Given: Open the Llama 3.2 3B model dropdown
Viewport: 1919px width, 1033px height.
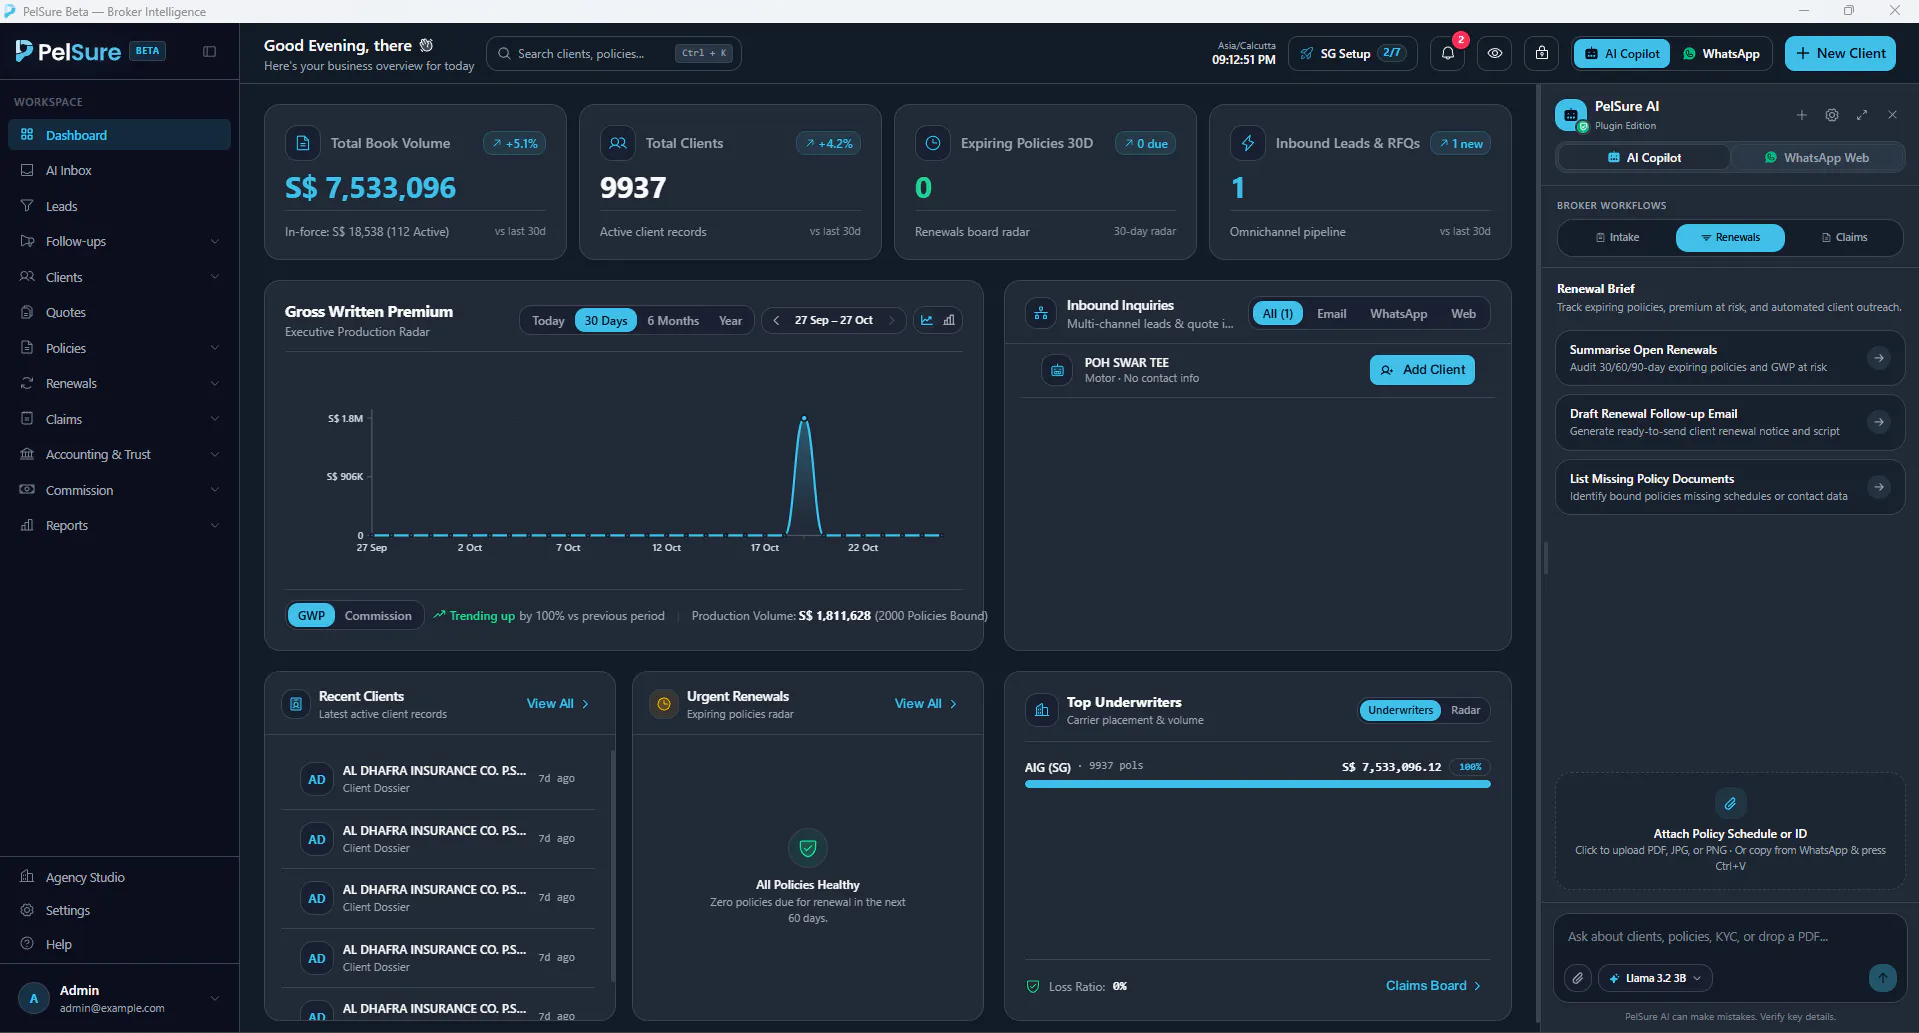Looking at the screenshot, I should pyautogui.click(x=1655, y=978).
